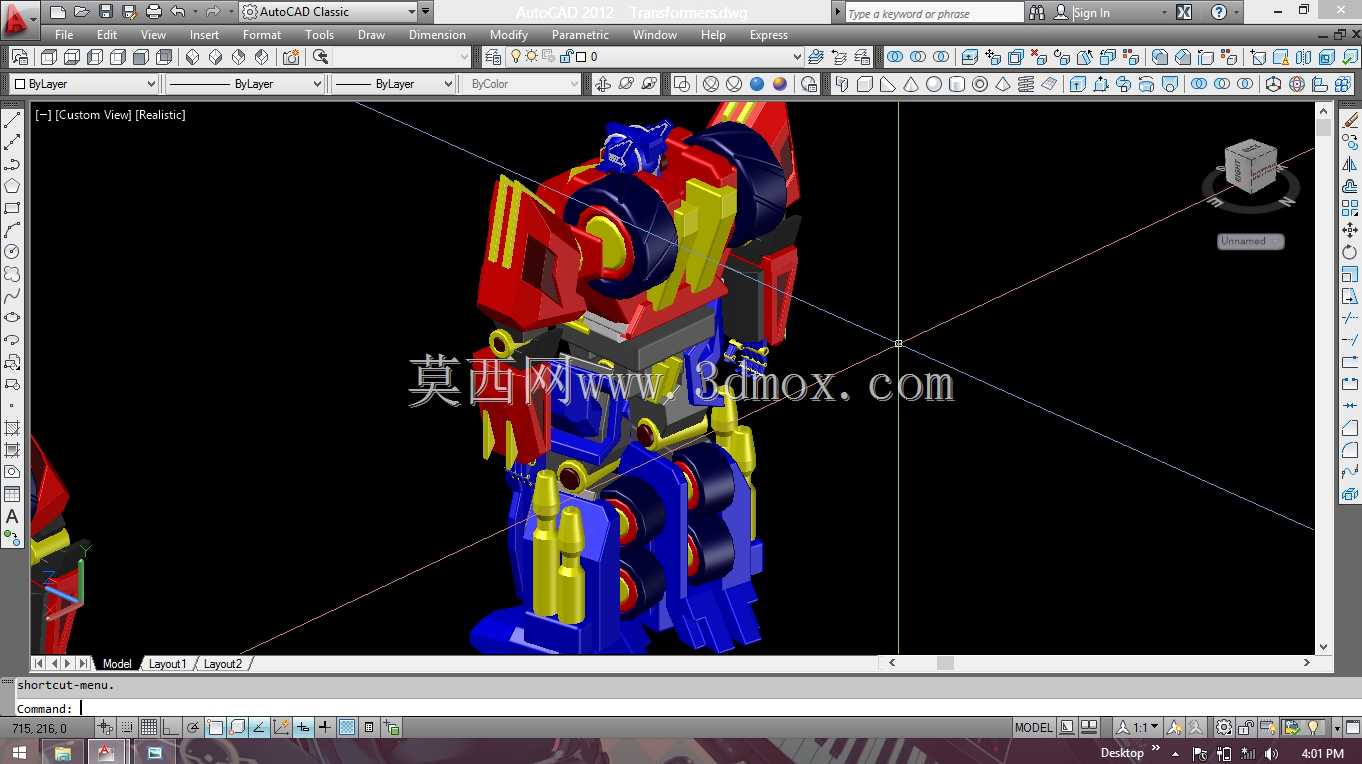1362x764 pixels.
Task: Toggle Dynamic Input in status bar
Action: 303,727
